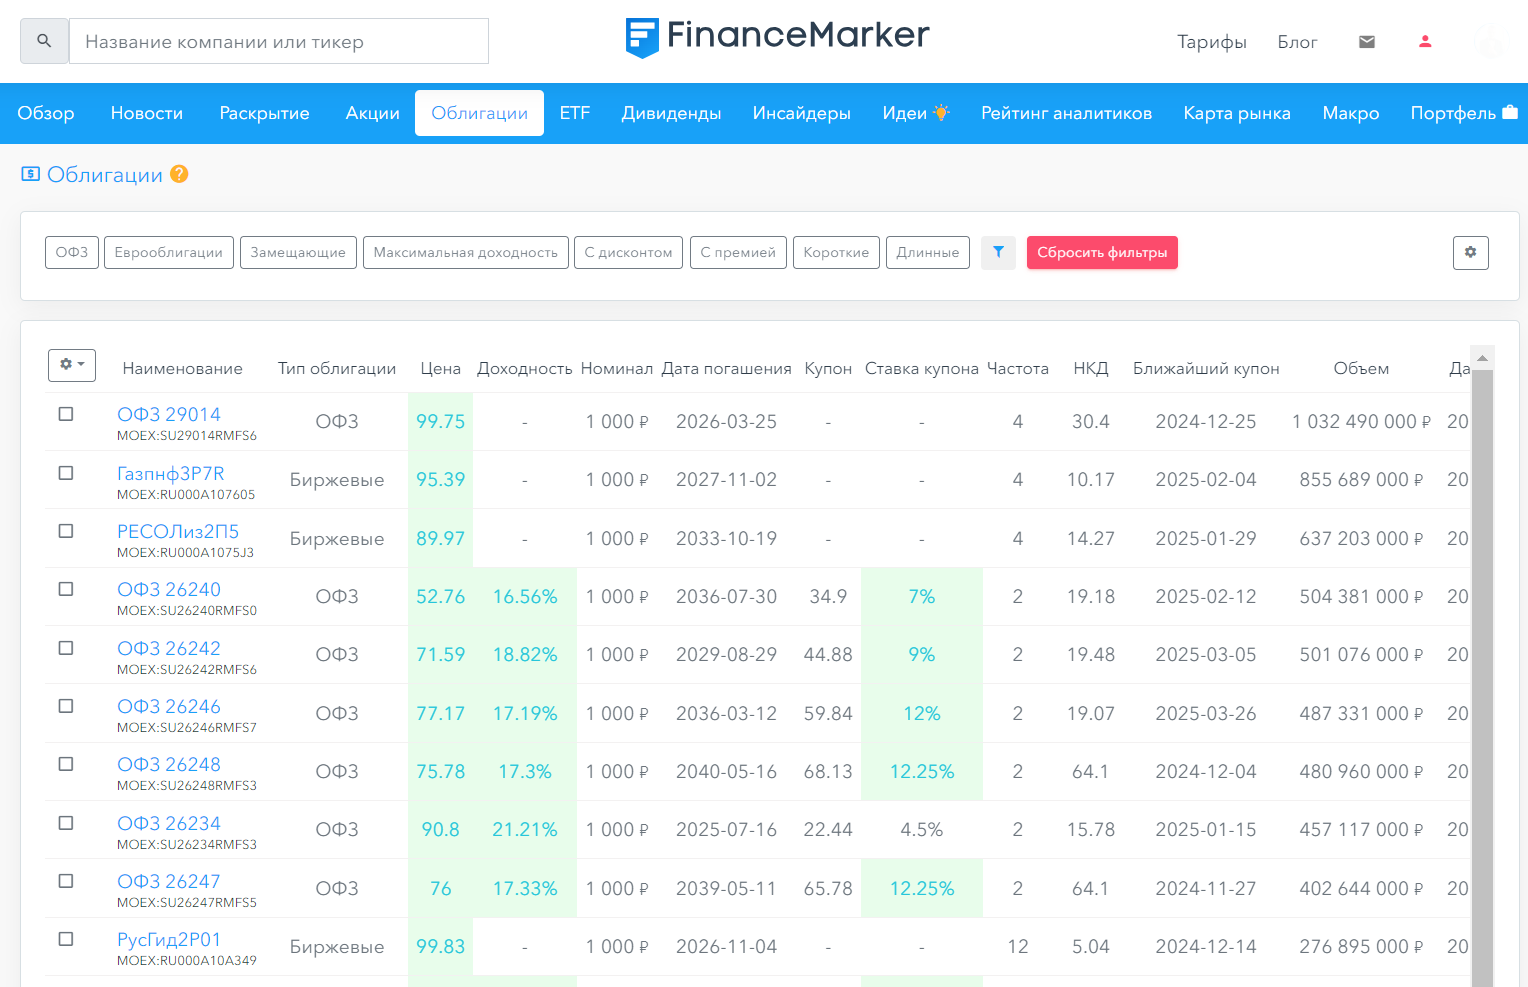Apply the ОФЗ quick filter
Image resolution: width=1528 pixels, height=987 pixels.
tap(72, 253)
